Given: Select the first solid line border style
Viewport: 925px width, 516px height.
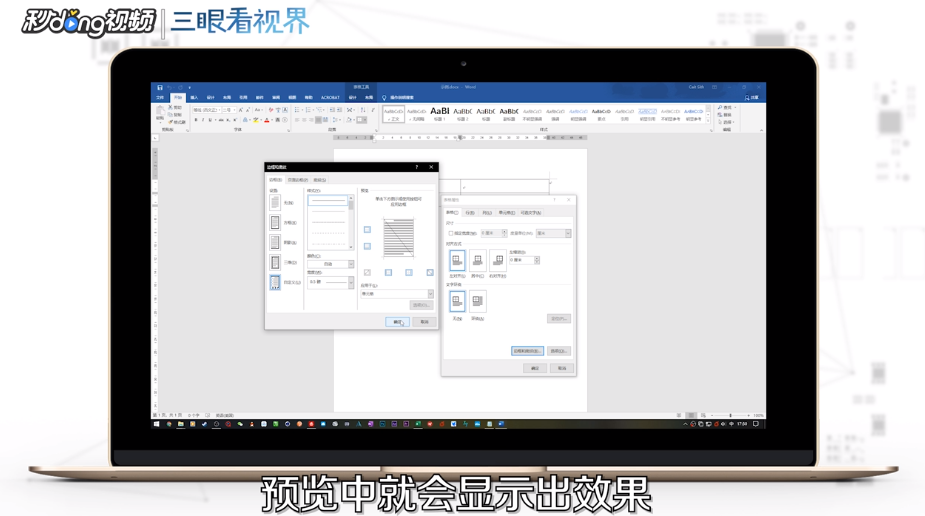Looking at the screenshot, I should 328,201.
